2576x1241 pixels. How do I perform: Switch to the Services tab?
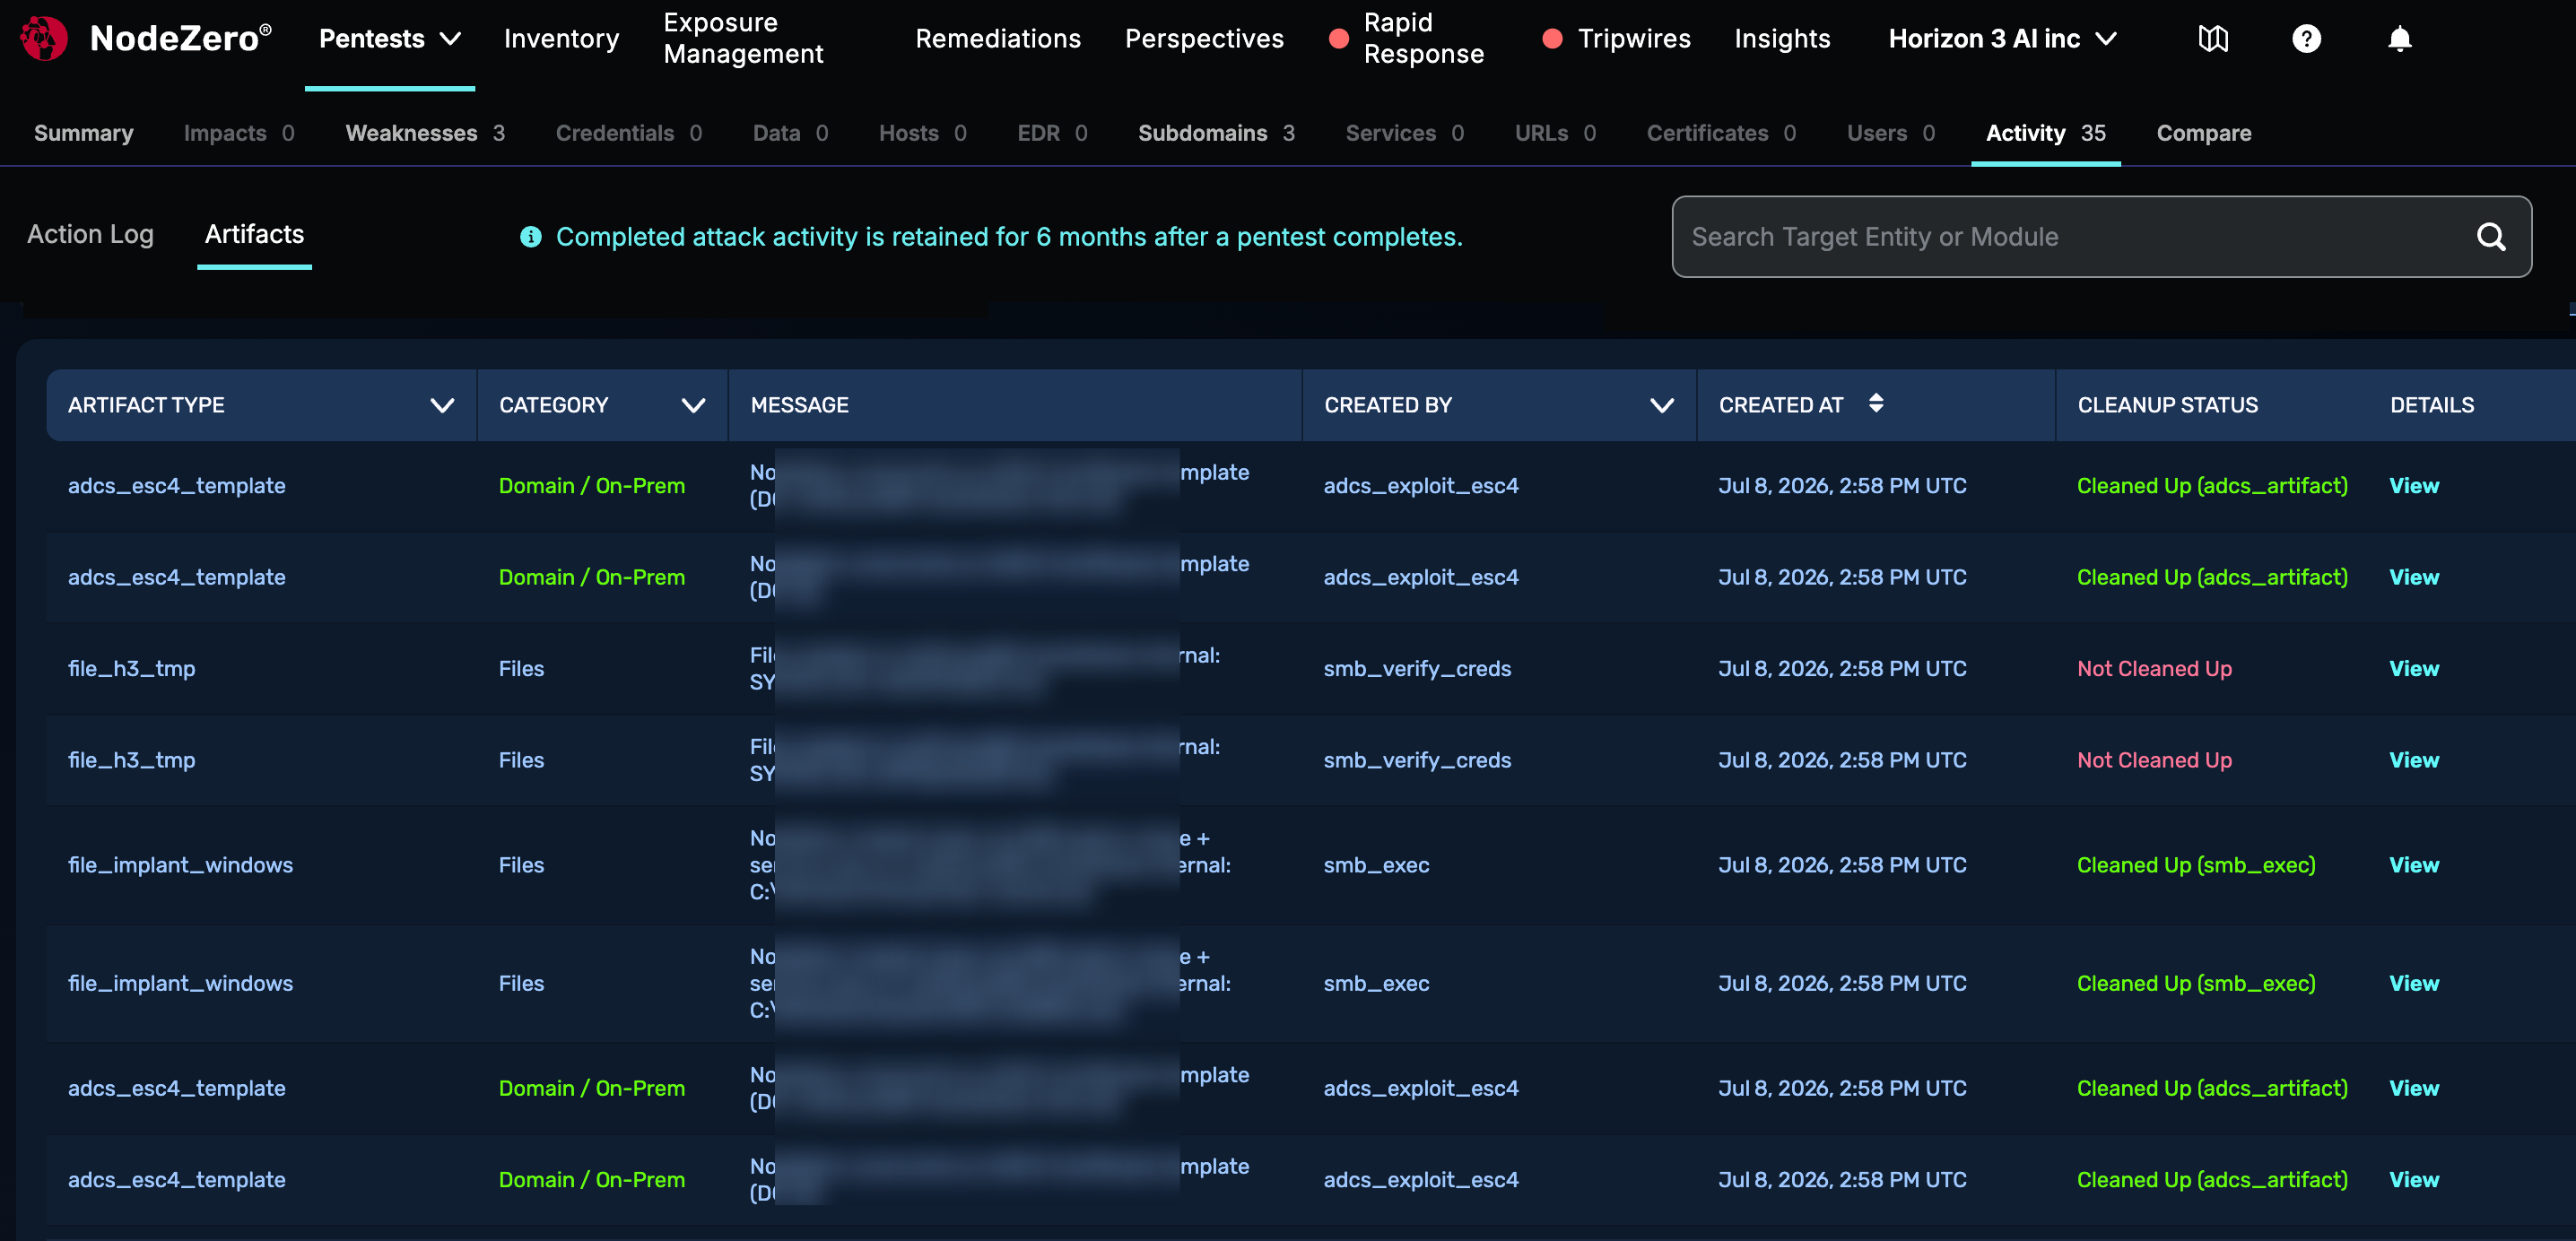pos(1405,133)
